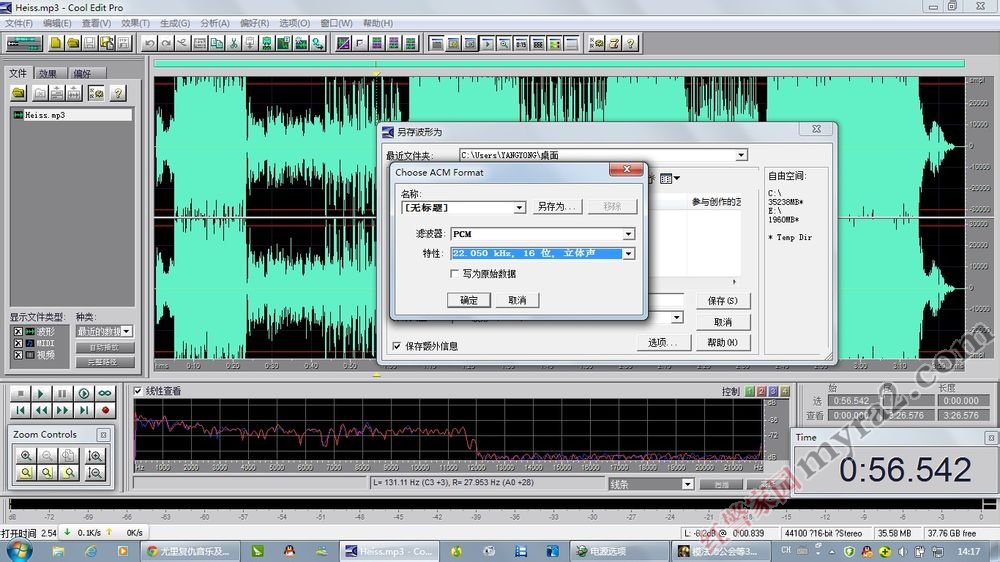The height and width of the screenshot is (562, 1000).
Task: Toggle 波形 file type checkbox
Action: pos(18,332)
